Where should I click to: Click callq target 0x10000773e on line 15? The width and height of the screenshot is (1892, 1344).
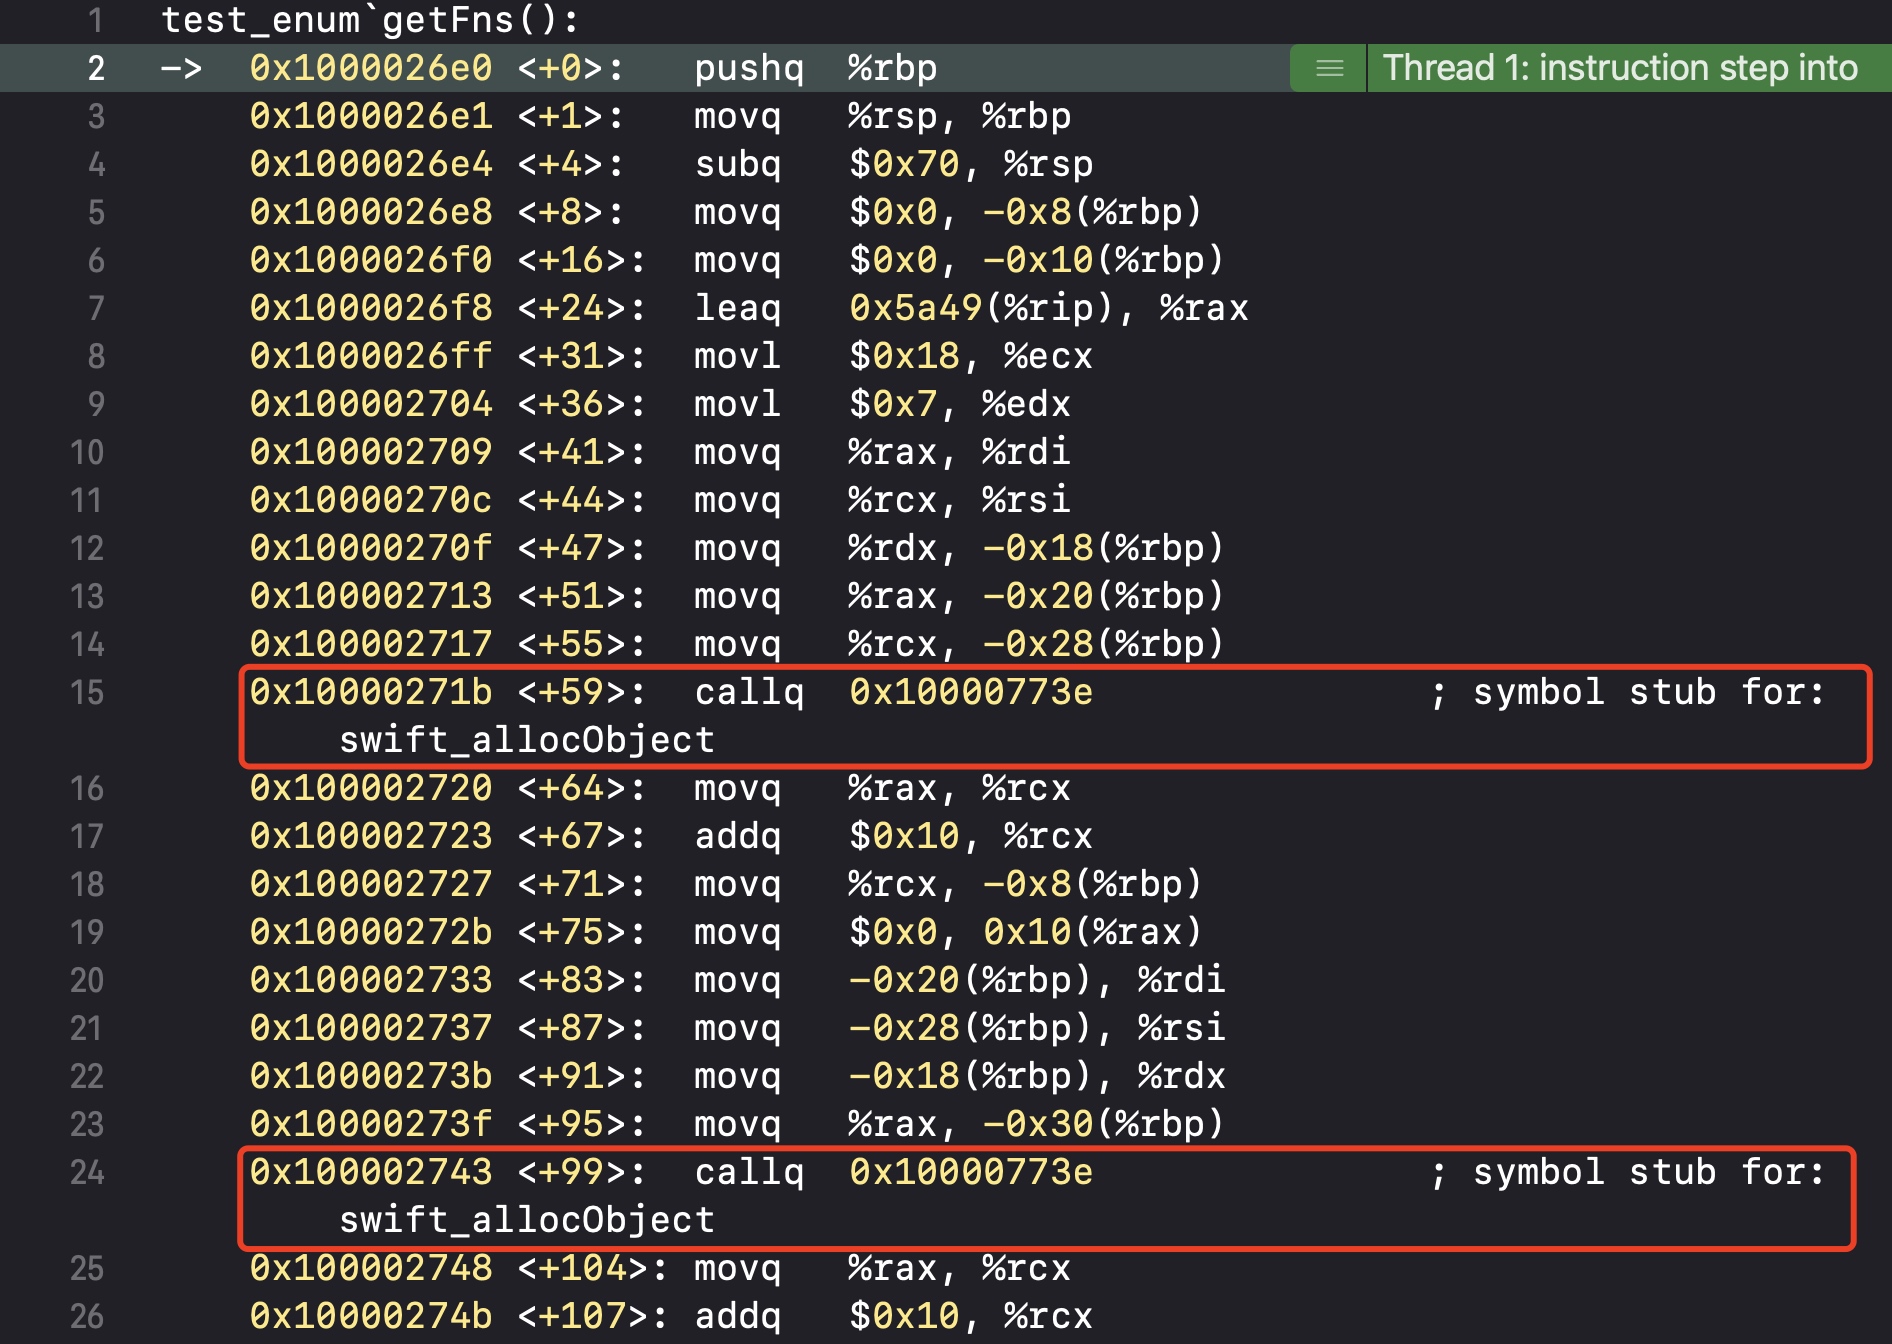(971, 692)
